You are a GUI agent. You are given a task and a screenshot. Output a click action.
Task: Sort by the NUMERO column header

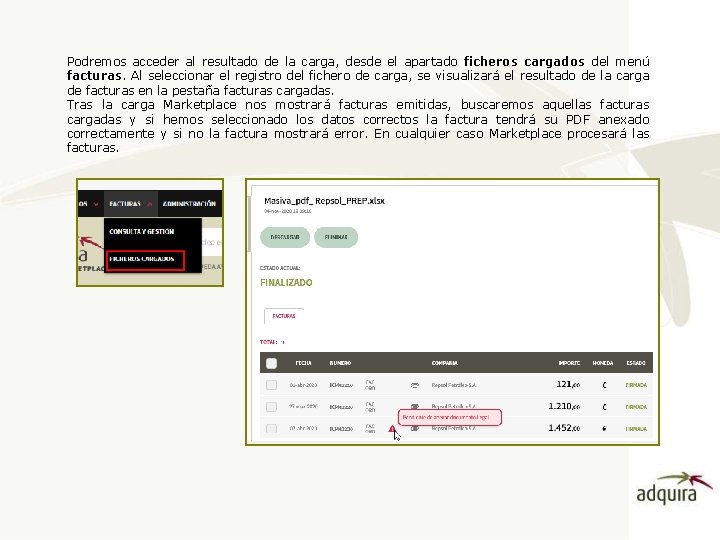coord(340,363)
